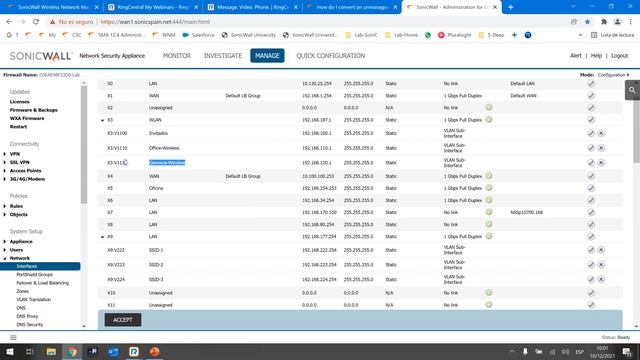Edit the X9 LAN interface
The width and height of the screenshot is (640, 360).
[x=591, y=237]
